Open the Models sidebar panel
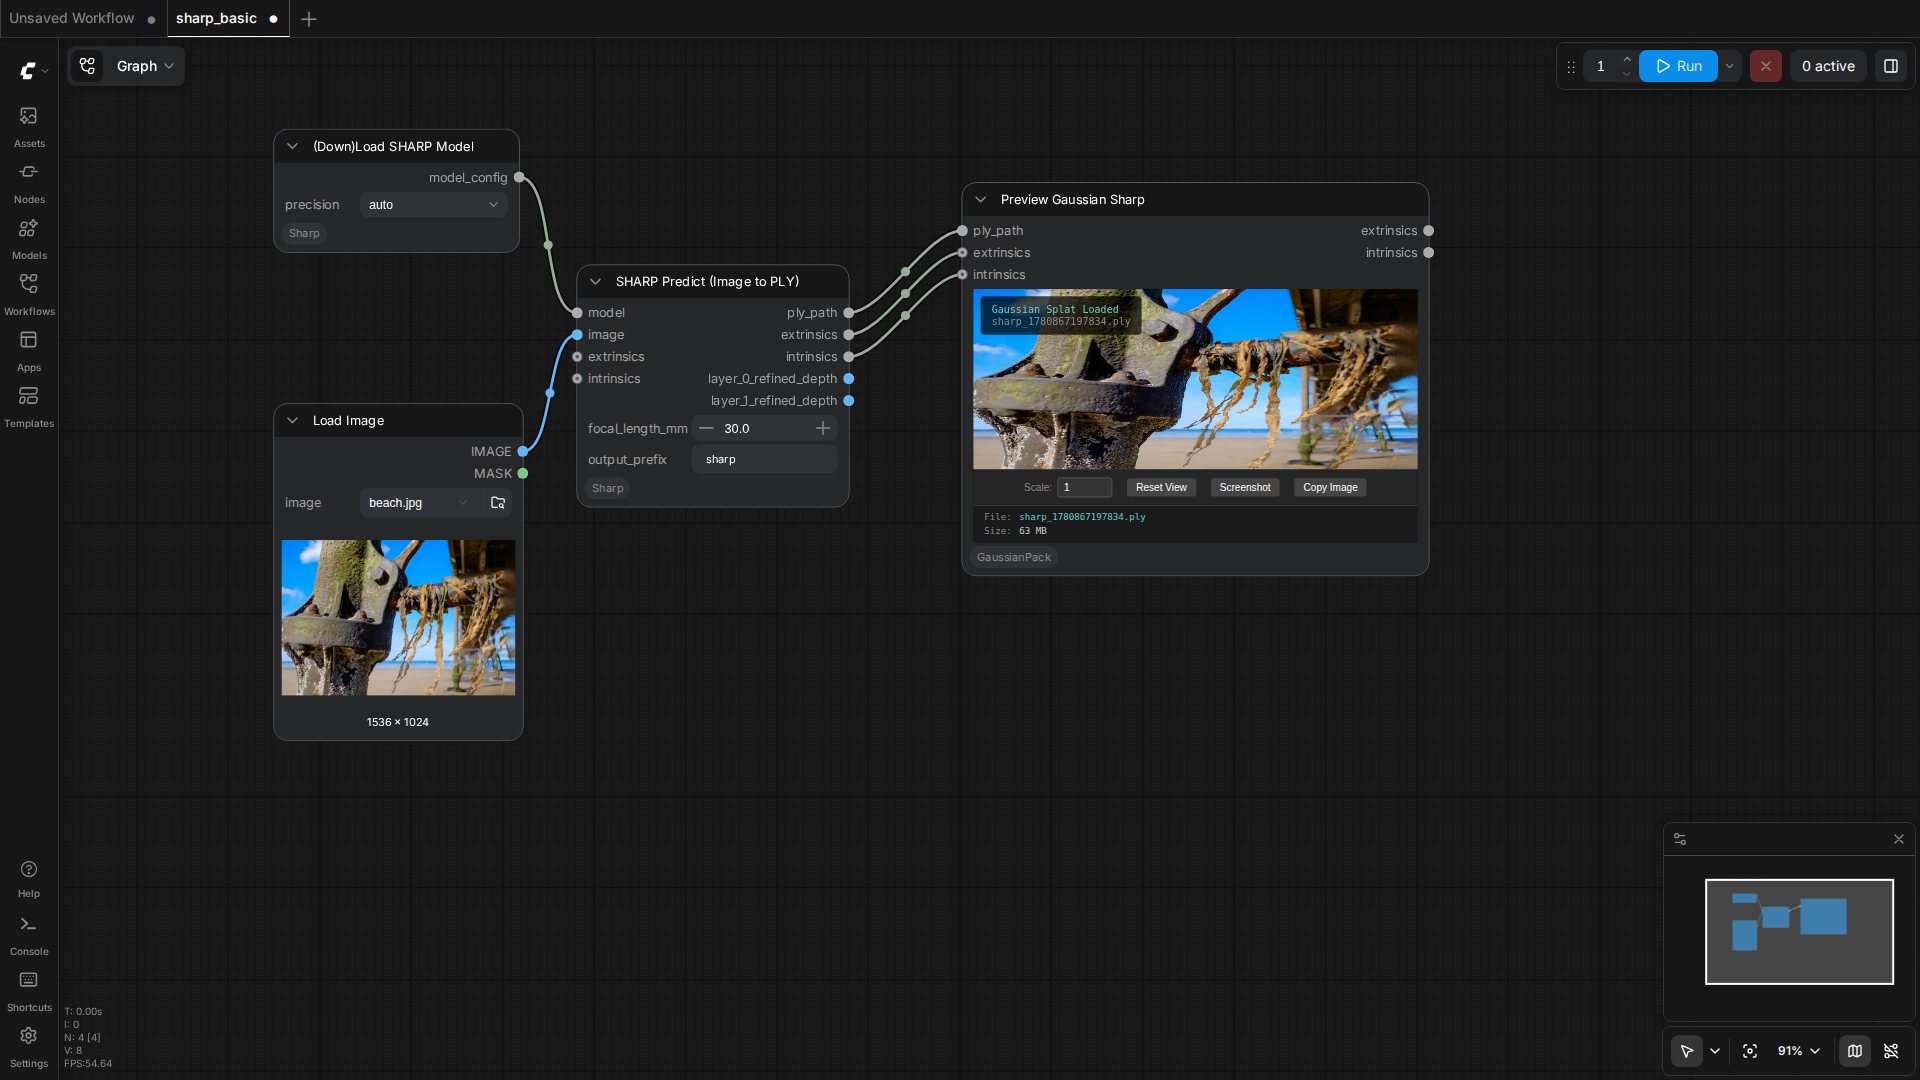 click(29, 238)
